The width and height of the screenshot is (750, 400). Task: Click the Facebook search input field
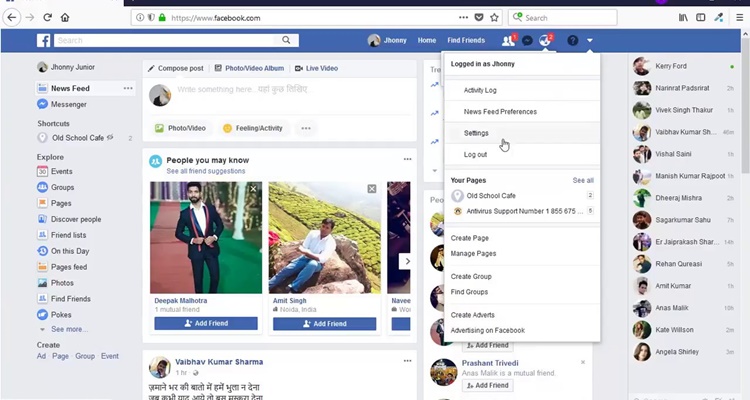coord(166,40)
